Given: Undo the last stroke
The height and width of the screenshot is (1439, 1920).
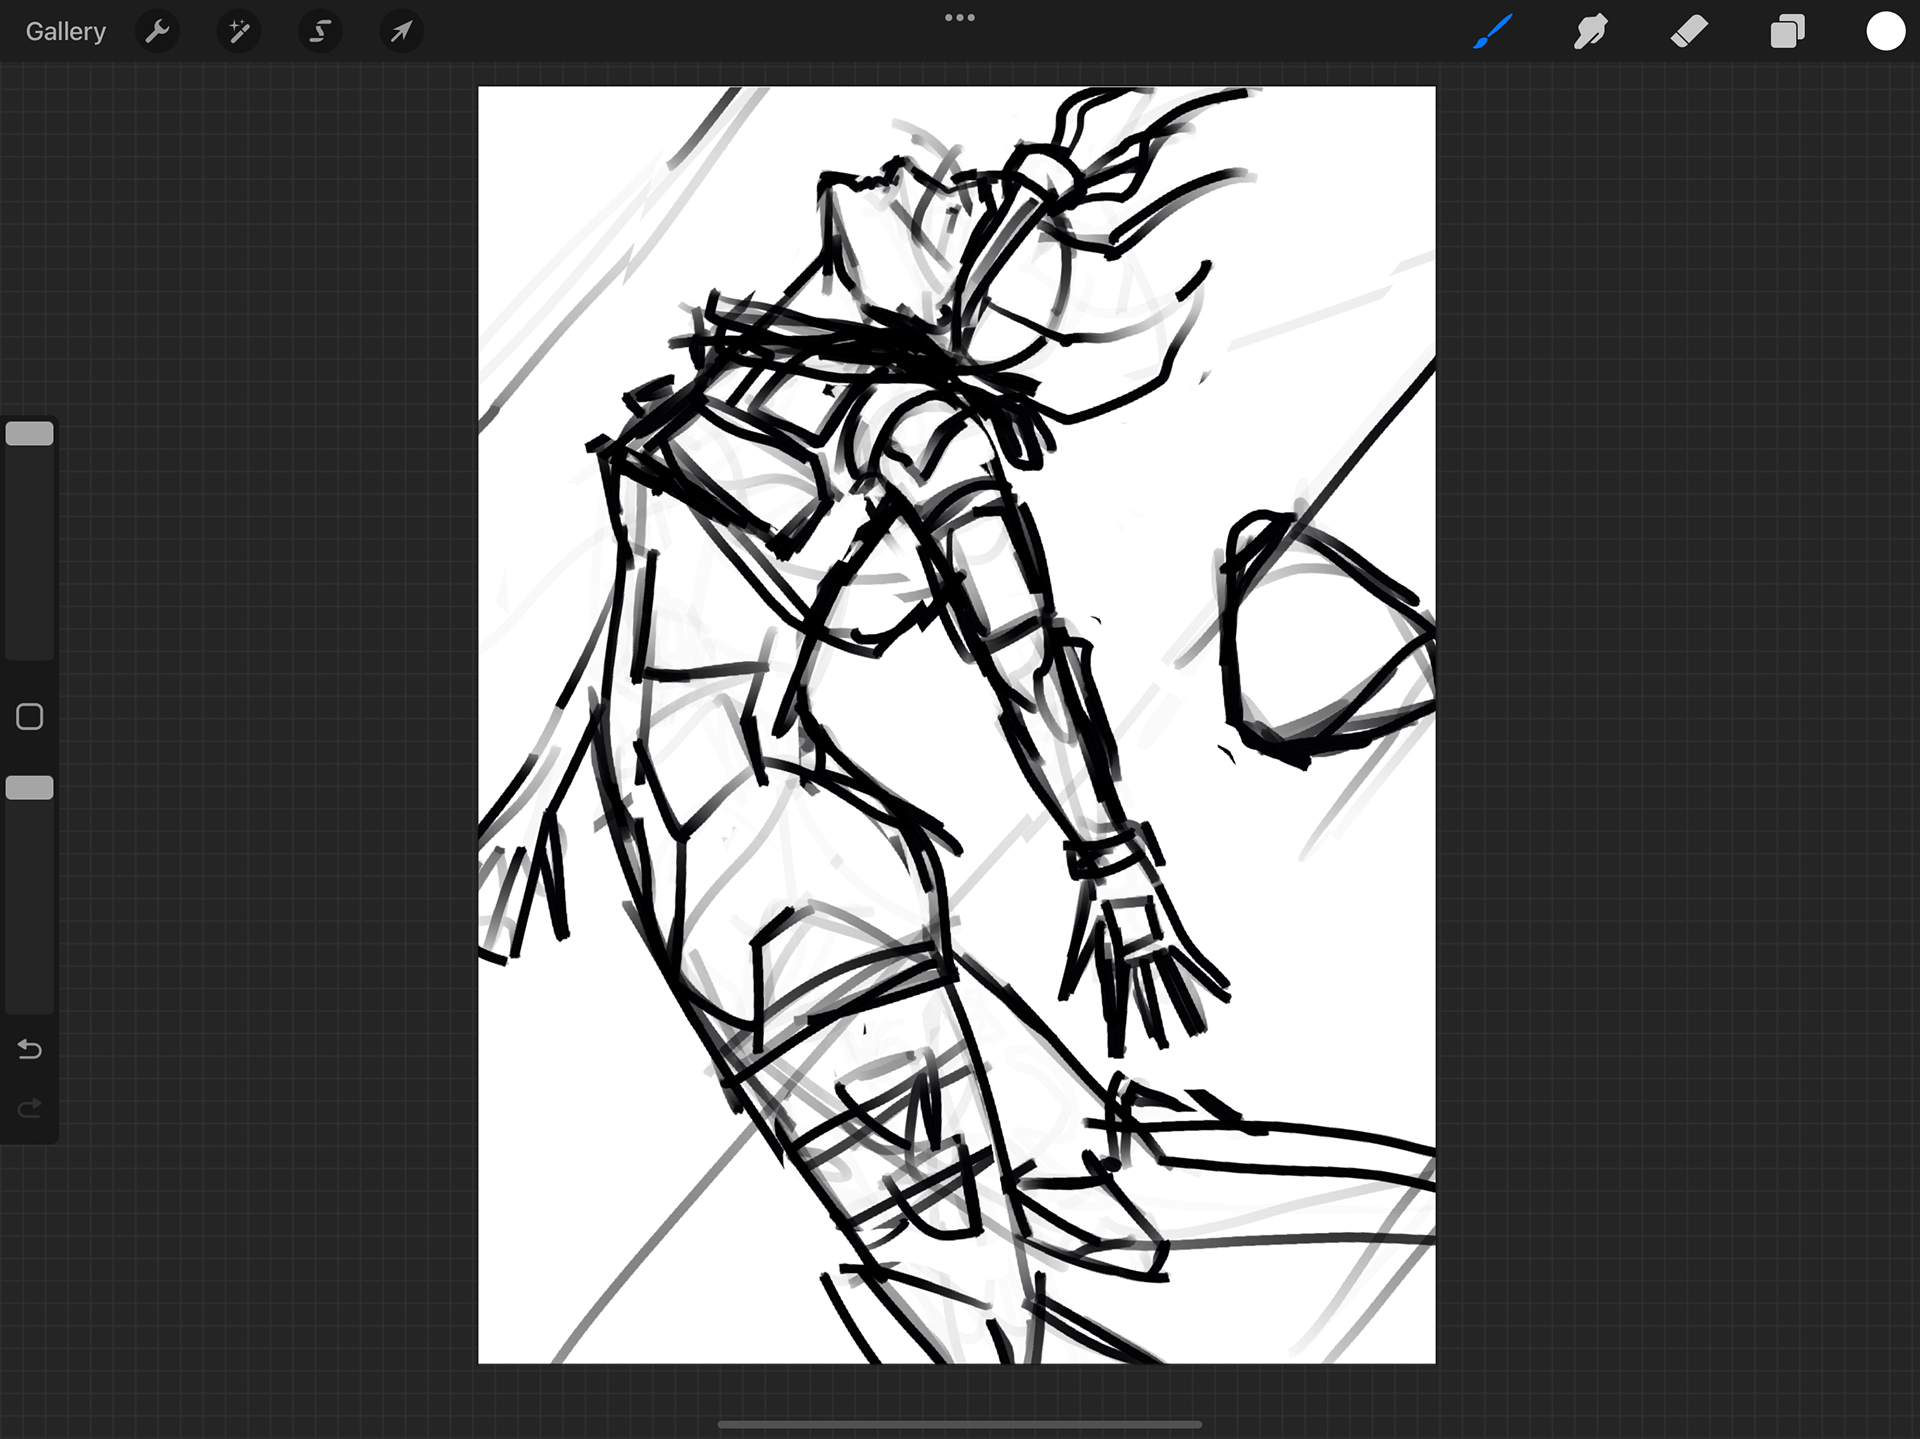Looking at the screenshot, I should coord(30,1049).
